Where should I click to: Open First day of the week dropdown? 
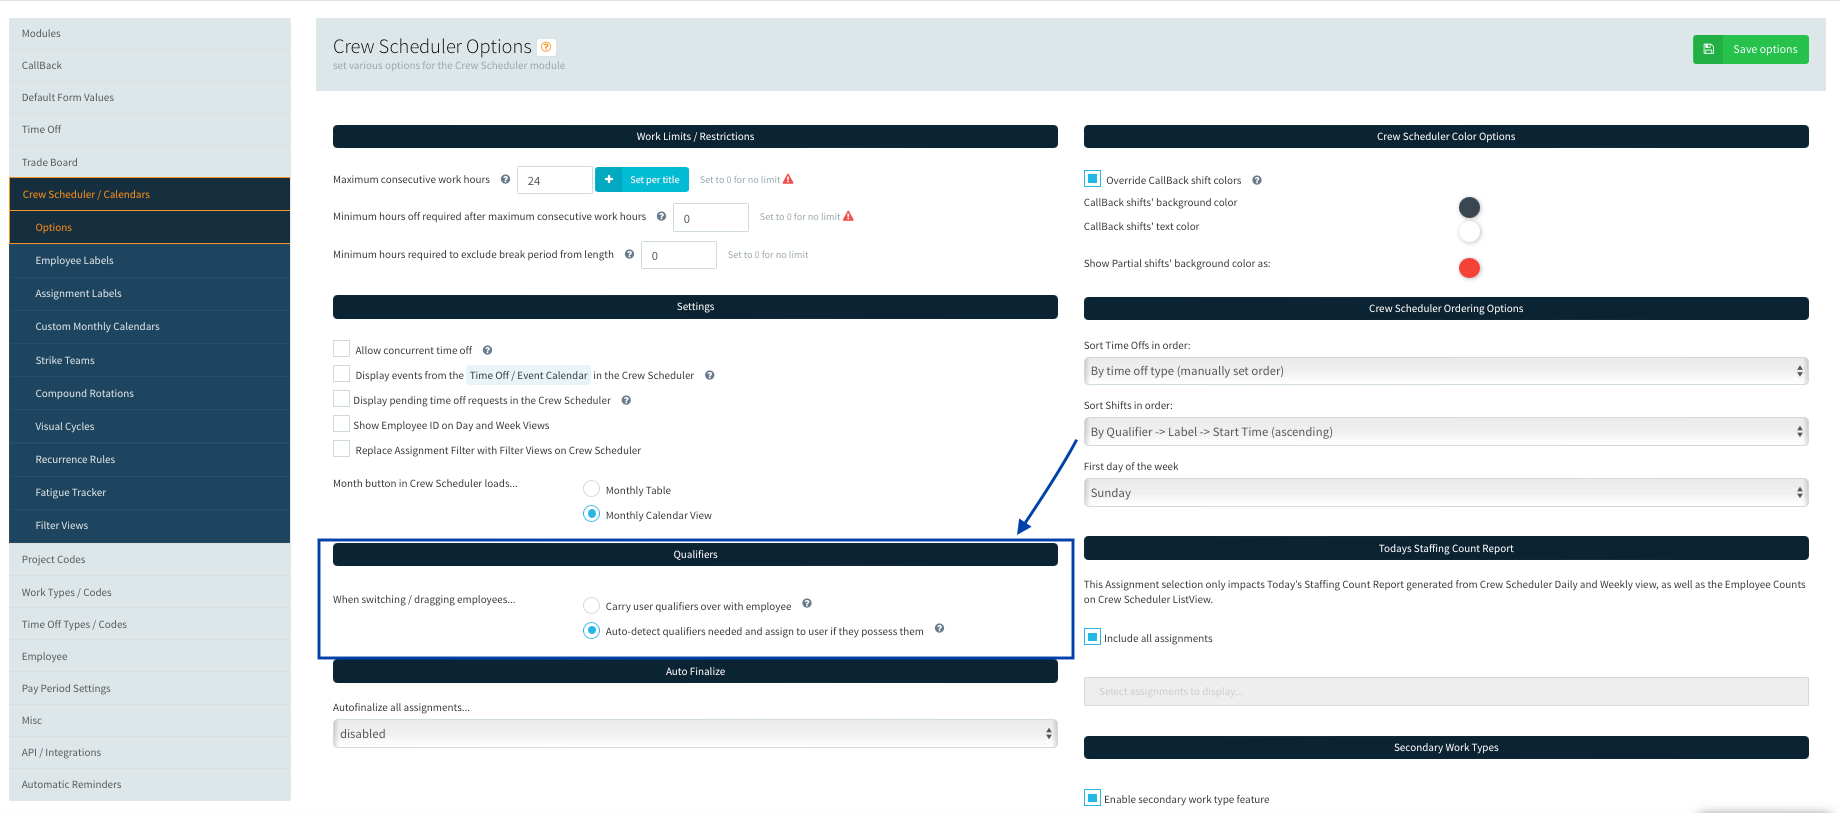(x=1446, y=493)
